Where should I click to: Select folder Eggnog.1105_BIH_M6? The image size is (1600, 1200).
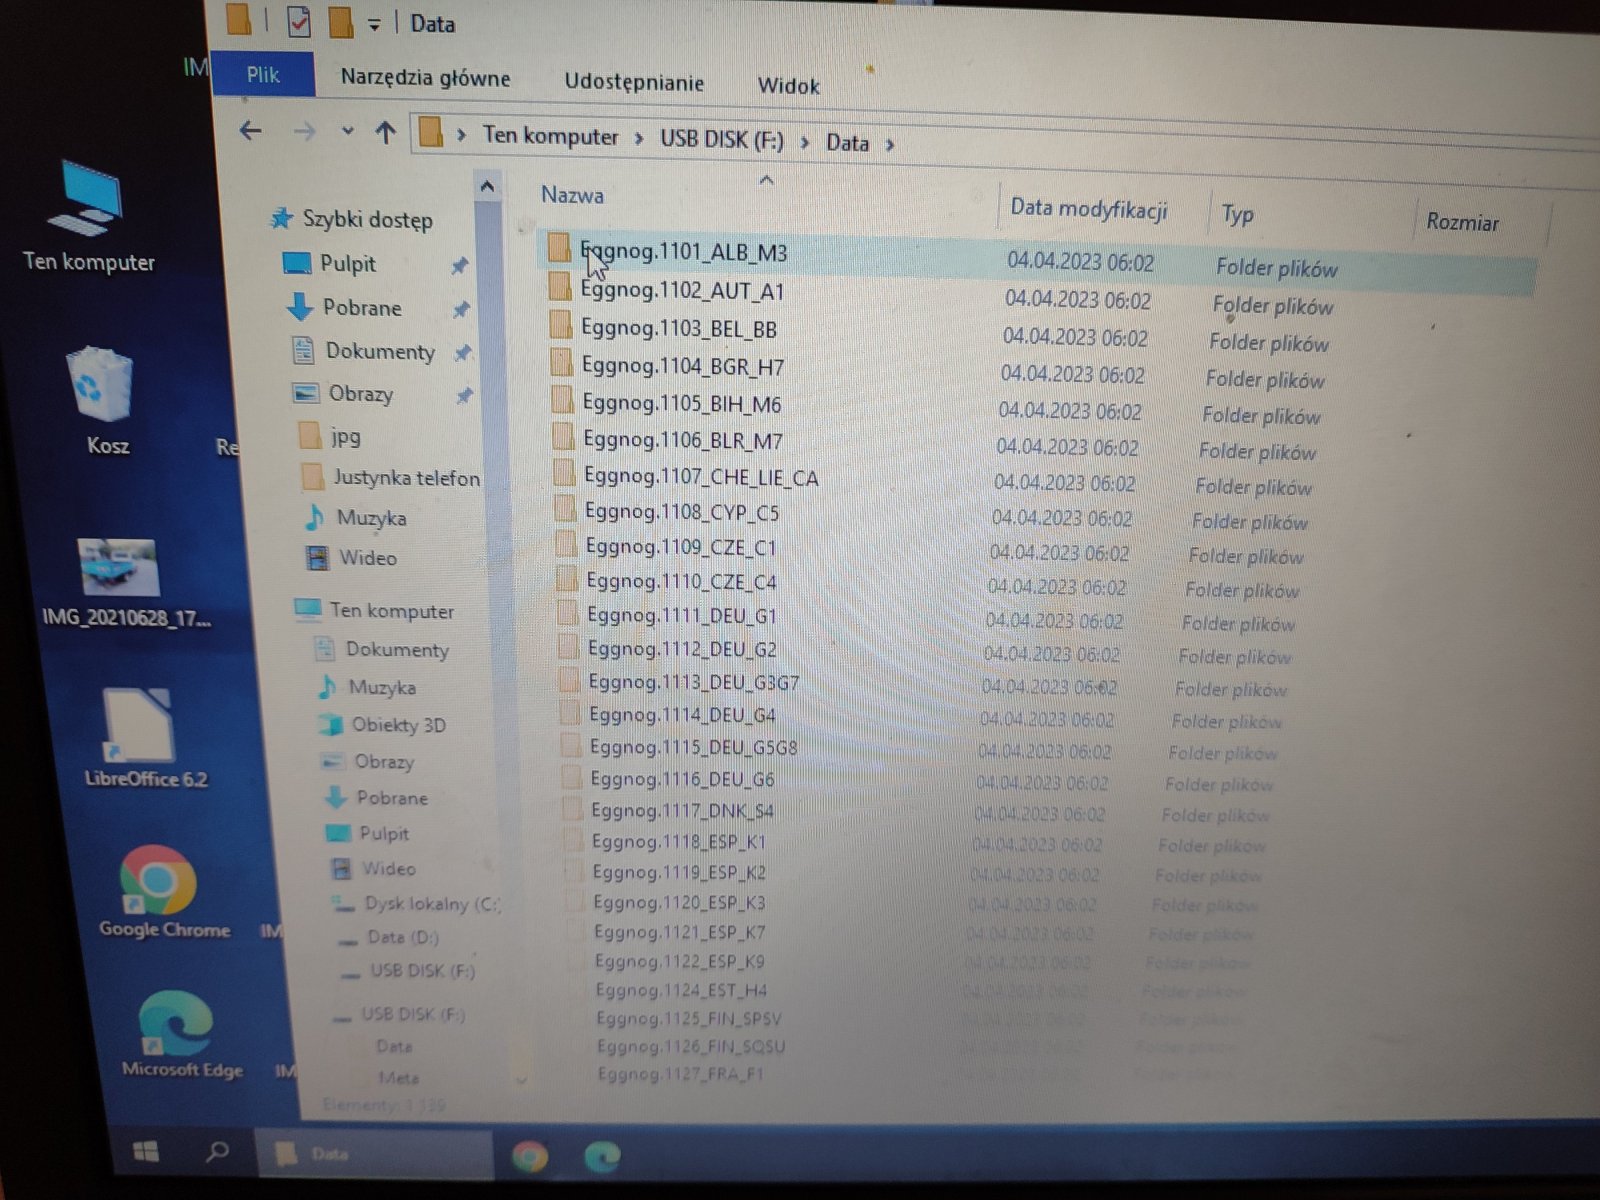[x=682, y=404]
